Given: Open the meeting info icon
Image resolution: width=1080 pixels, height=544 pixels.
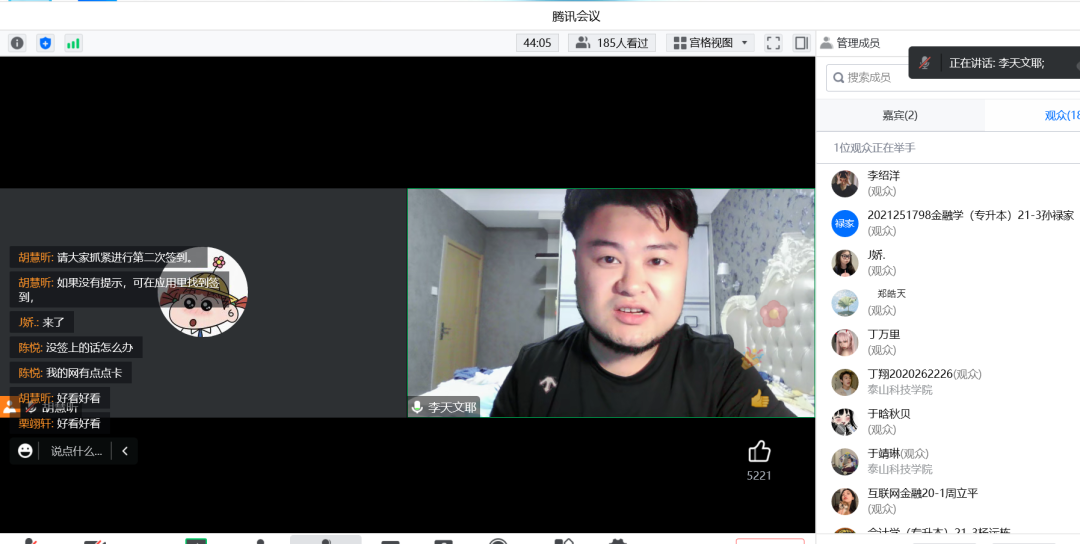Looking at the screenshot, I should 17,43.
